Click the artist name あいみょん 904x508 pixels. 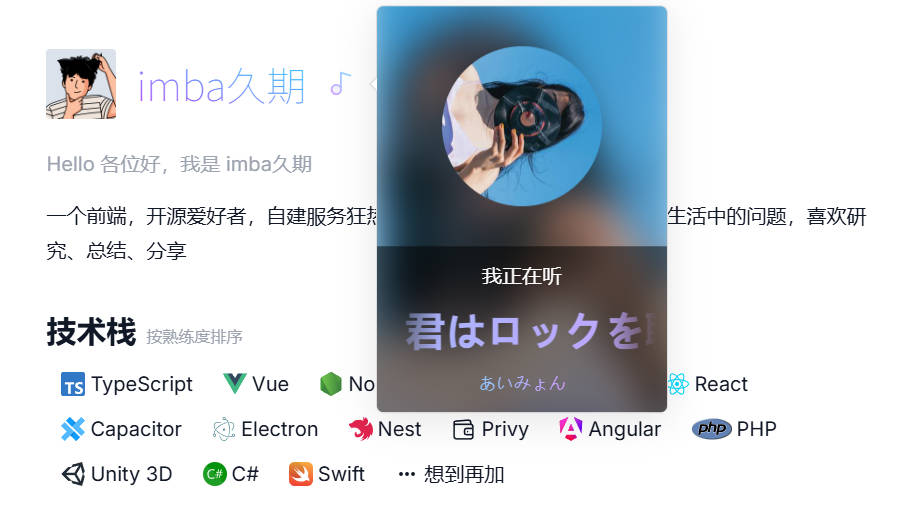[522, 383]
